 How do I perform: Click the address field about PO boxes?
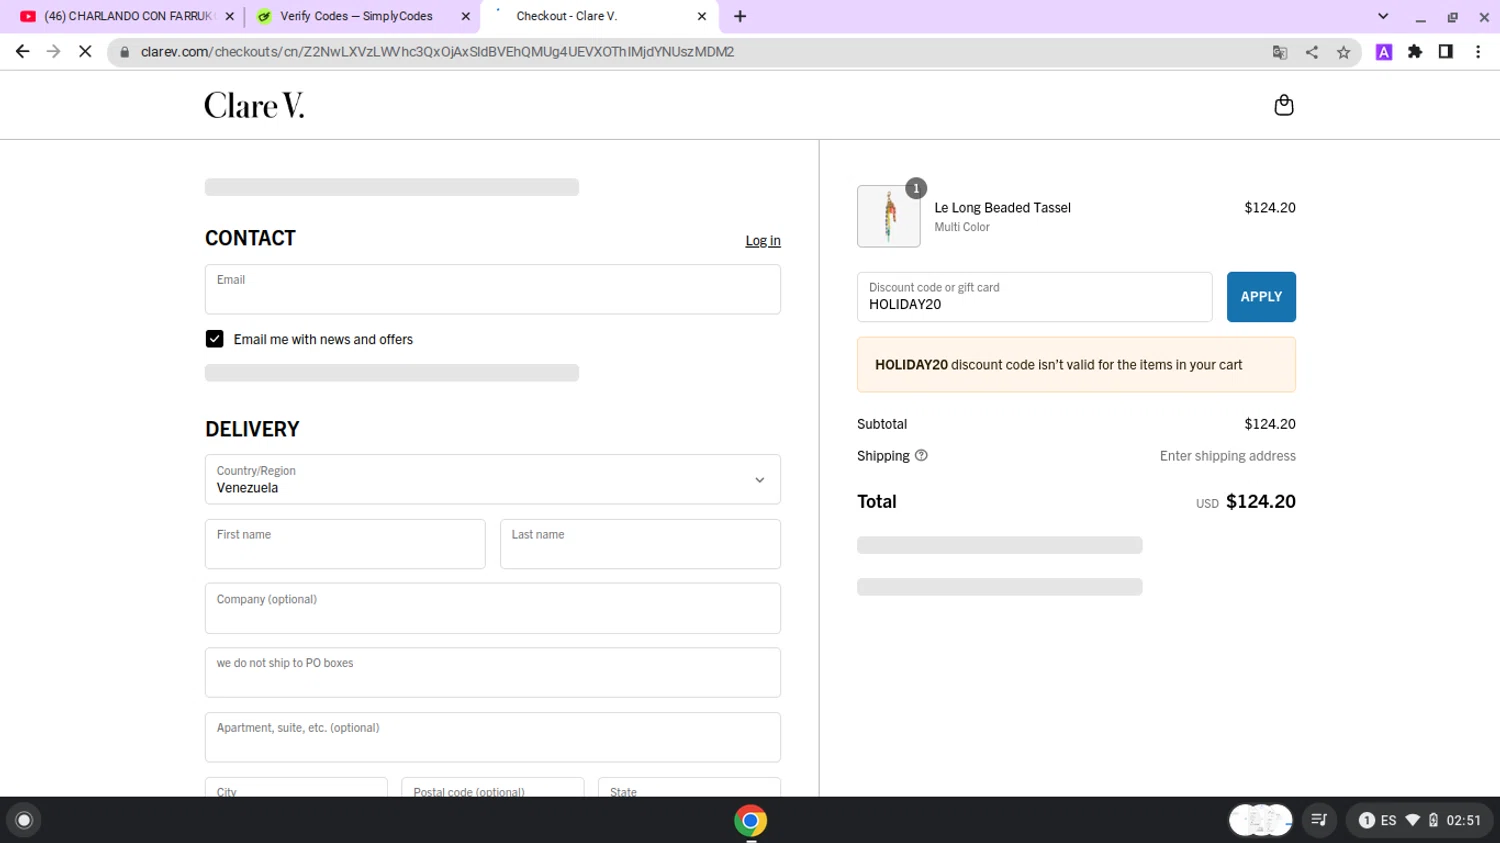492,673
